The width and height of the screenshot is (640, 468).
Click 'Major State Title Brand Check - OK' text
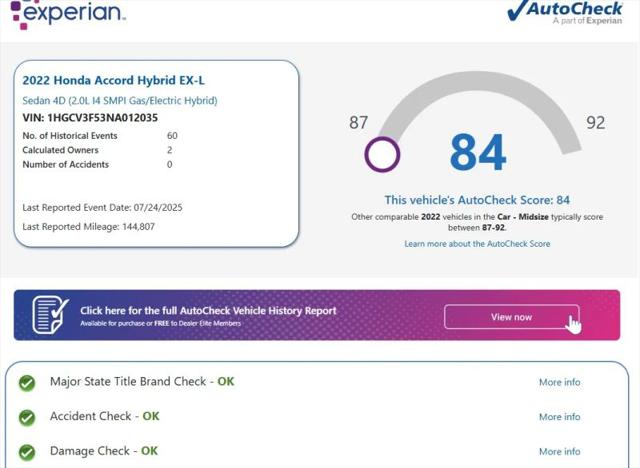pos(142,381)
